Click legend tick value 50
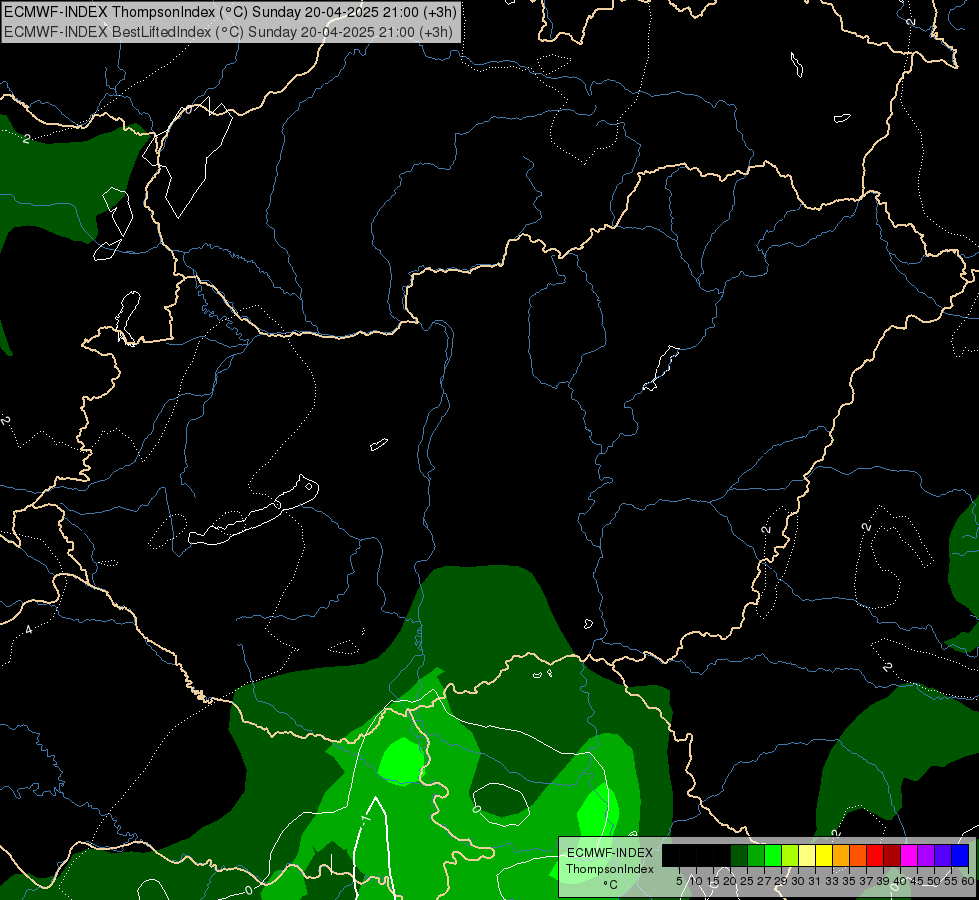 (934, 881)
